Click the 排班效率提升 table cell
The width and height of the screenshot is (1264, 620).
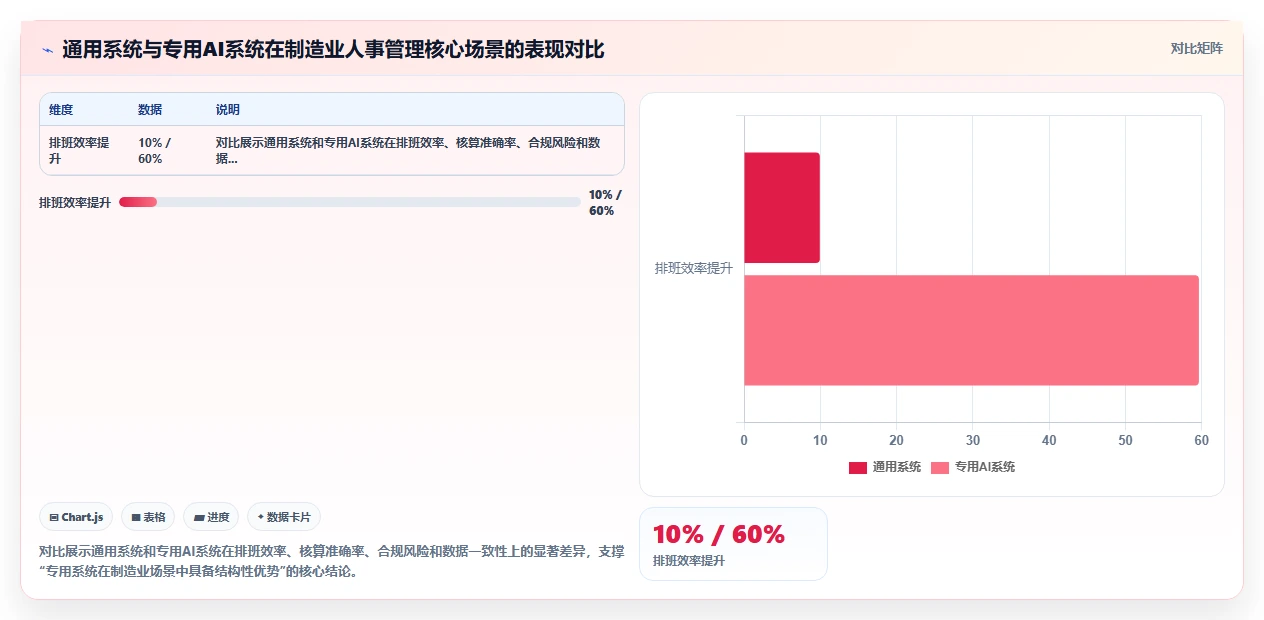(x=83, y=151)
